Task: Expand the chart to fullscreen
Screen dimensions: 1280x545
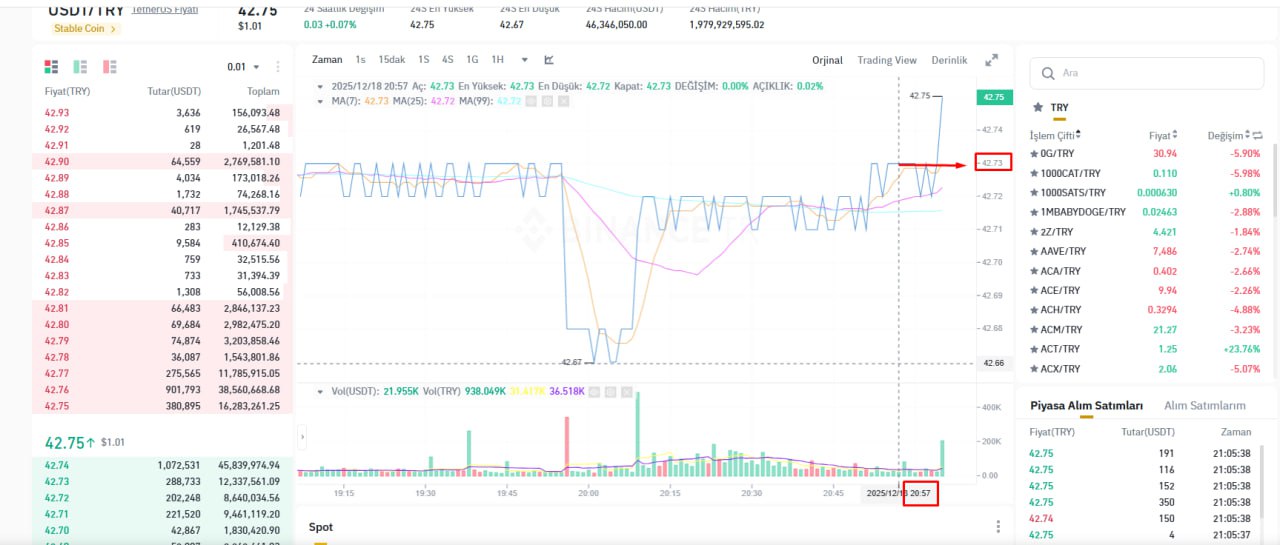Action: [x=991, y=60]
